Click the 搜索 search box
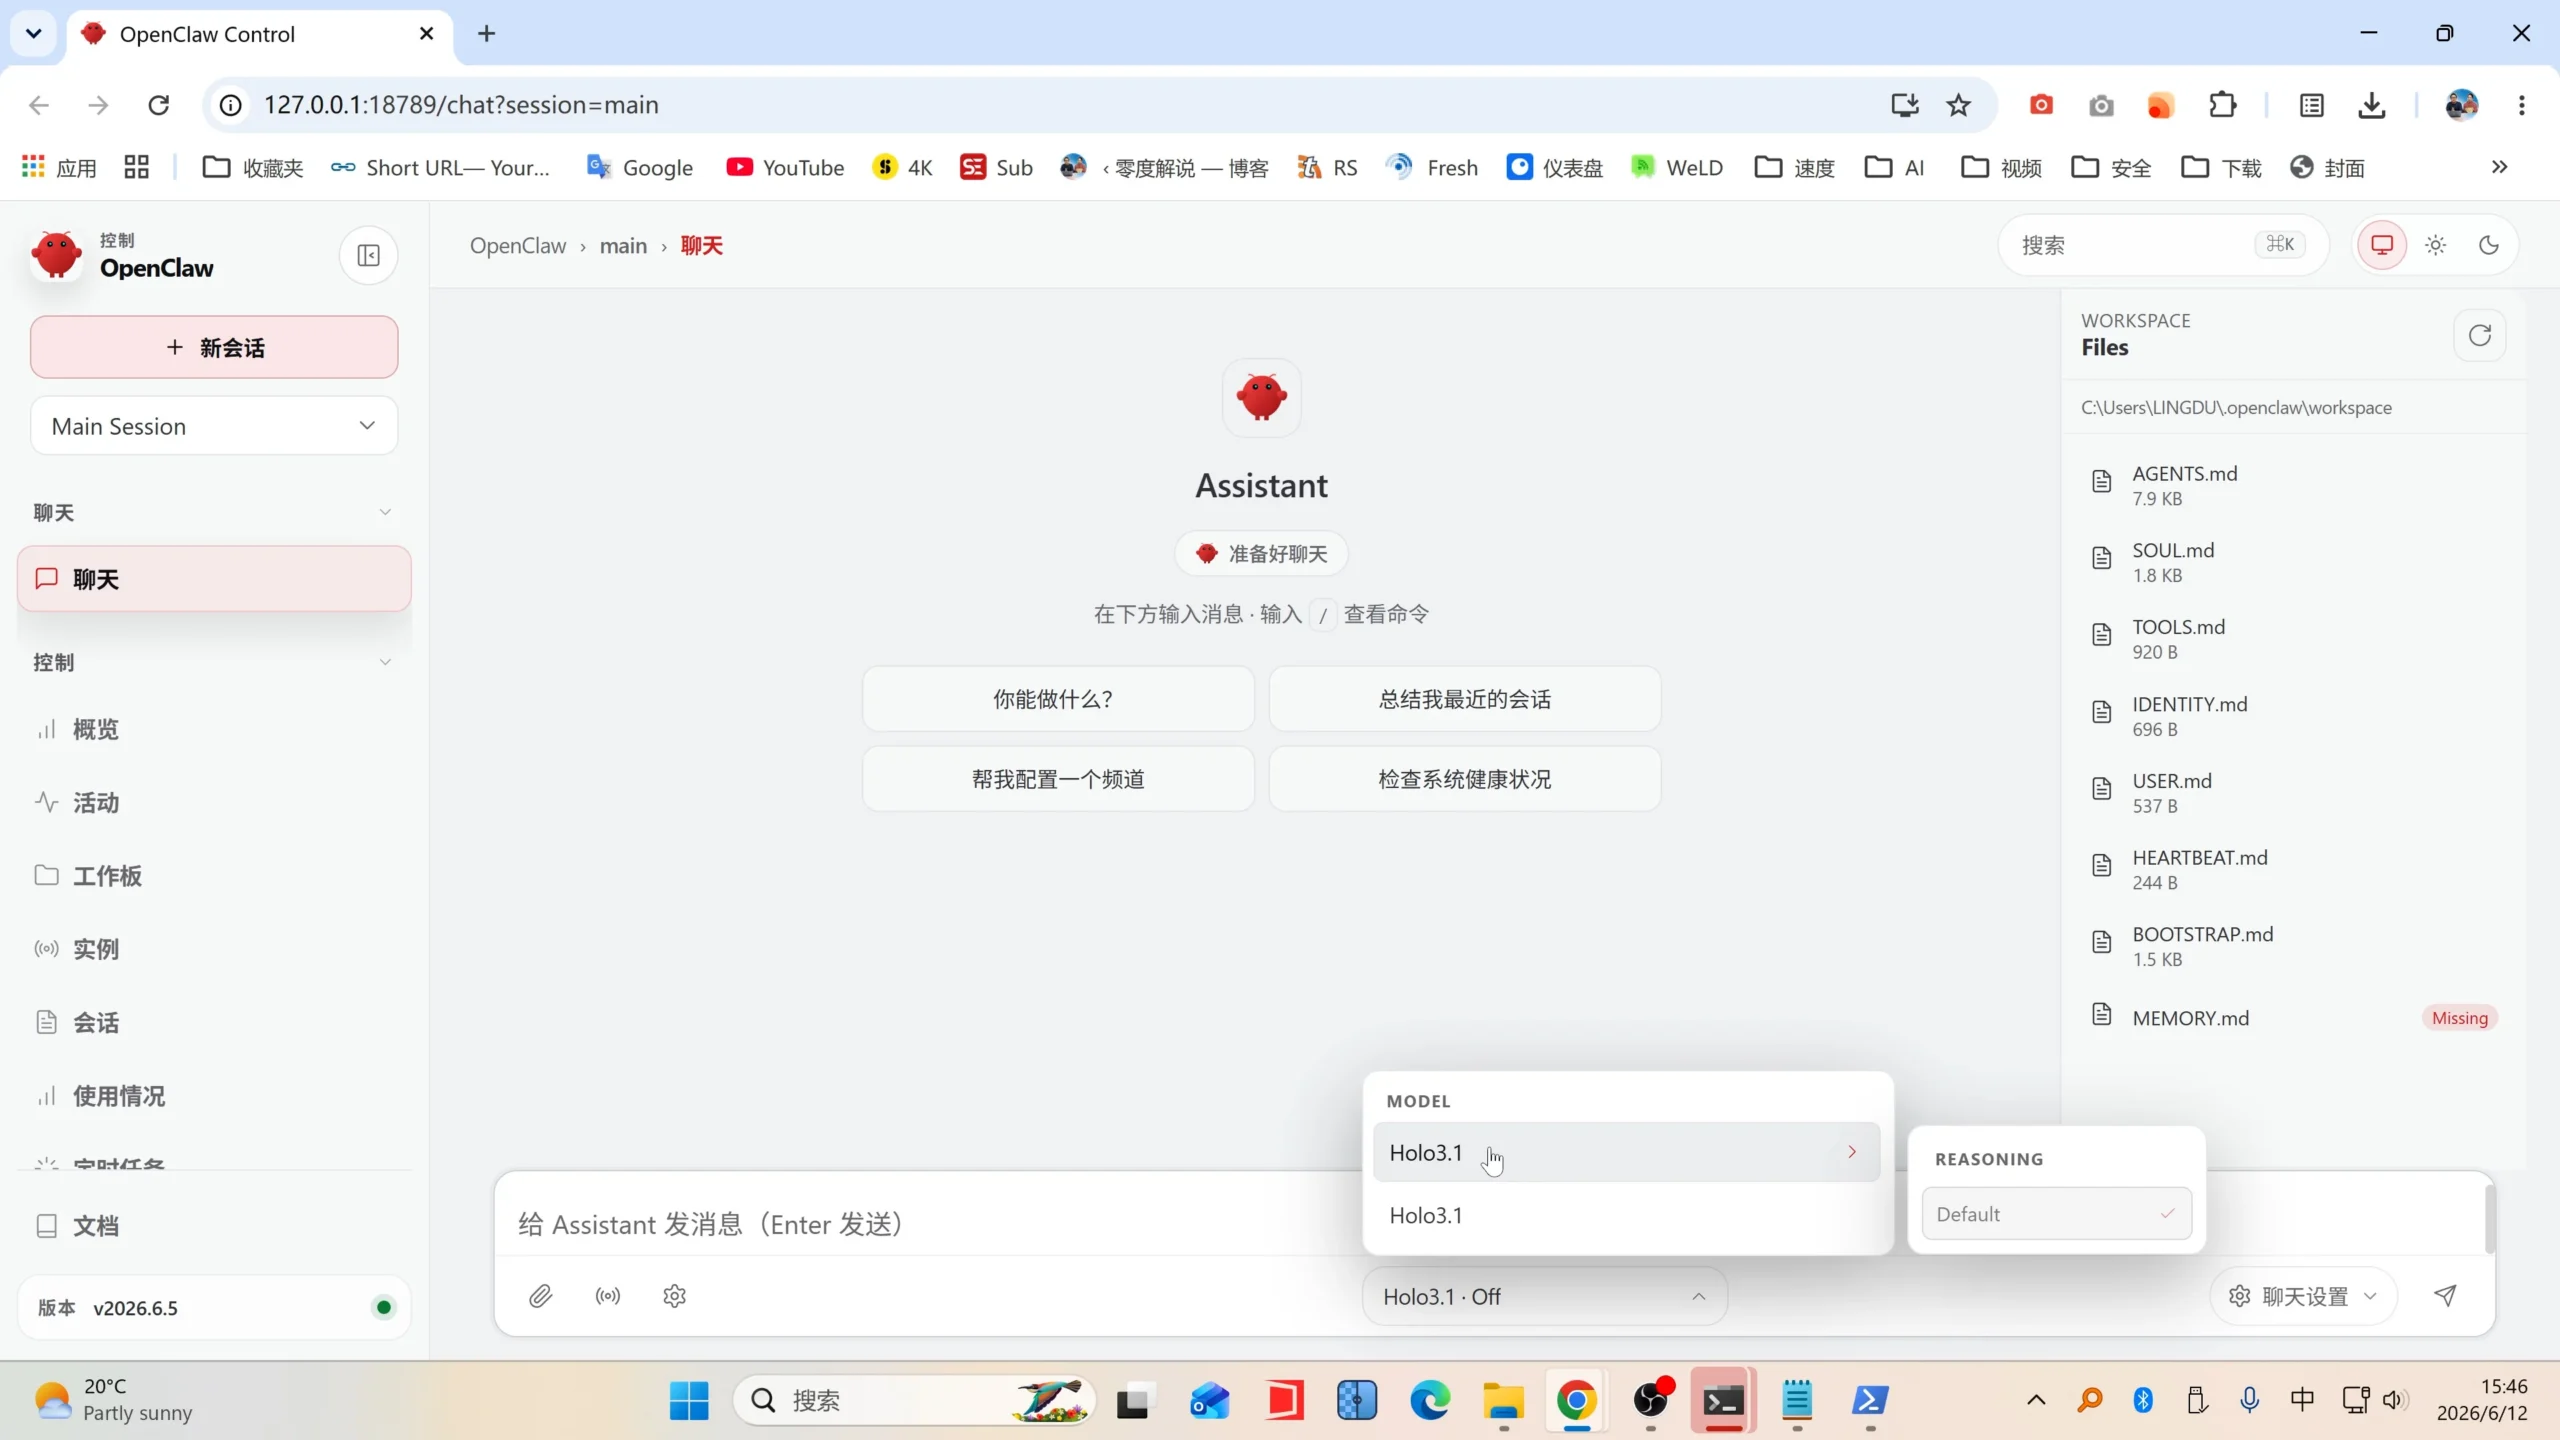Screen dimensions: 2560x1440 tap(2163, 245)
